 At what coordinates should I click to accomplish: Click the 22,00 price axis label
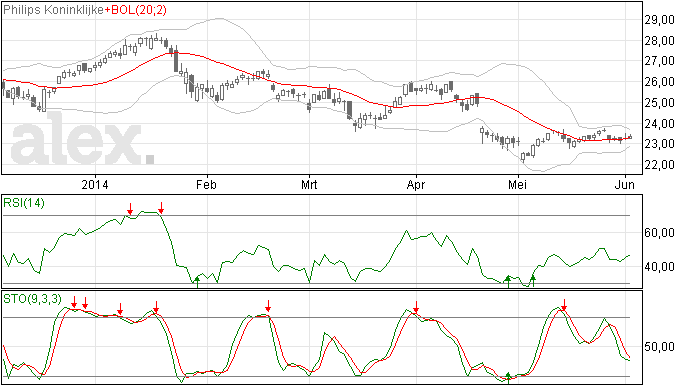pos(659,165)
